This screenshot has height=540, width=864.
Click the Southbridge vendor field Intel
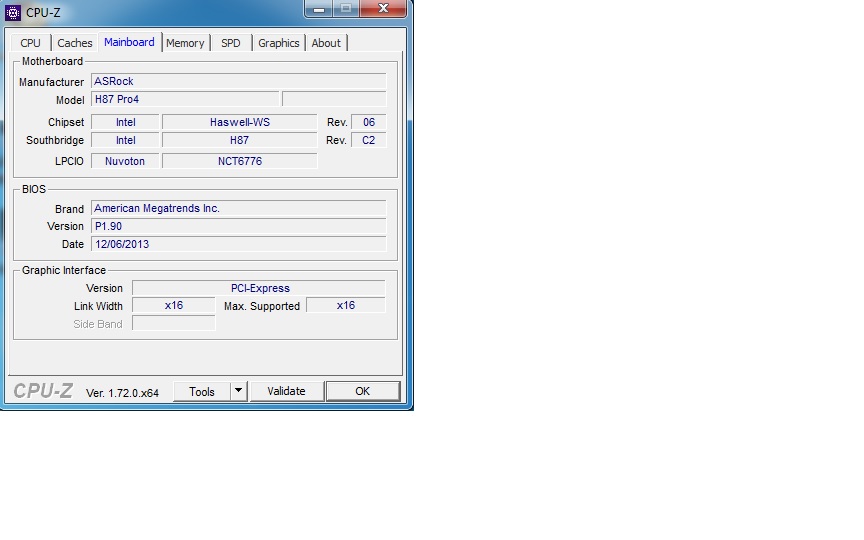click(x=126, y=141)
